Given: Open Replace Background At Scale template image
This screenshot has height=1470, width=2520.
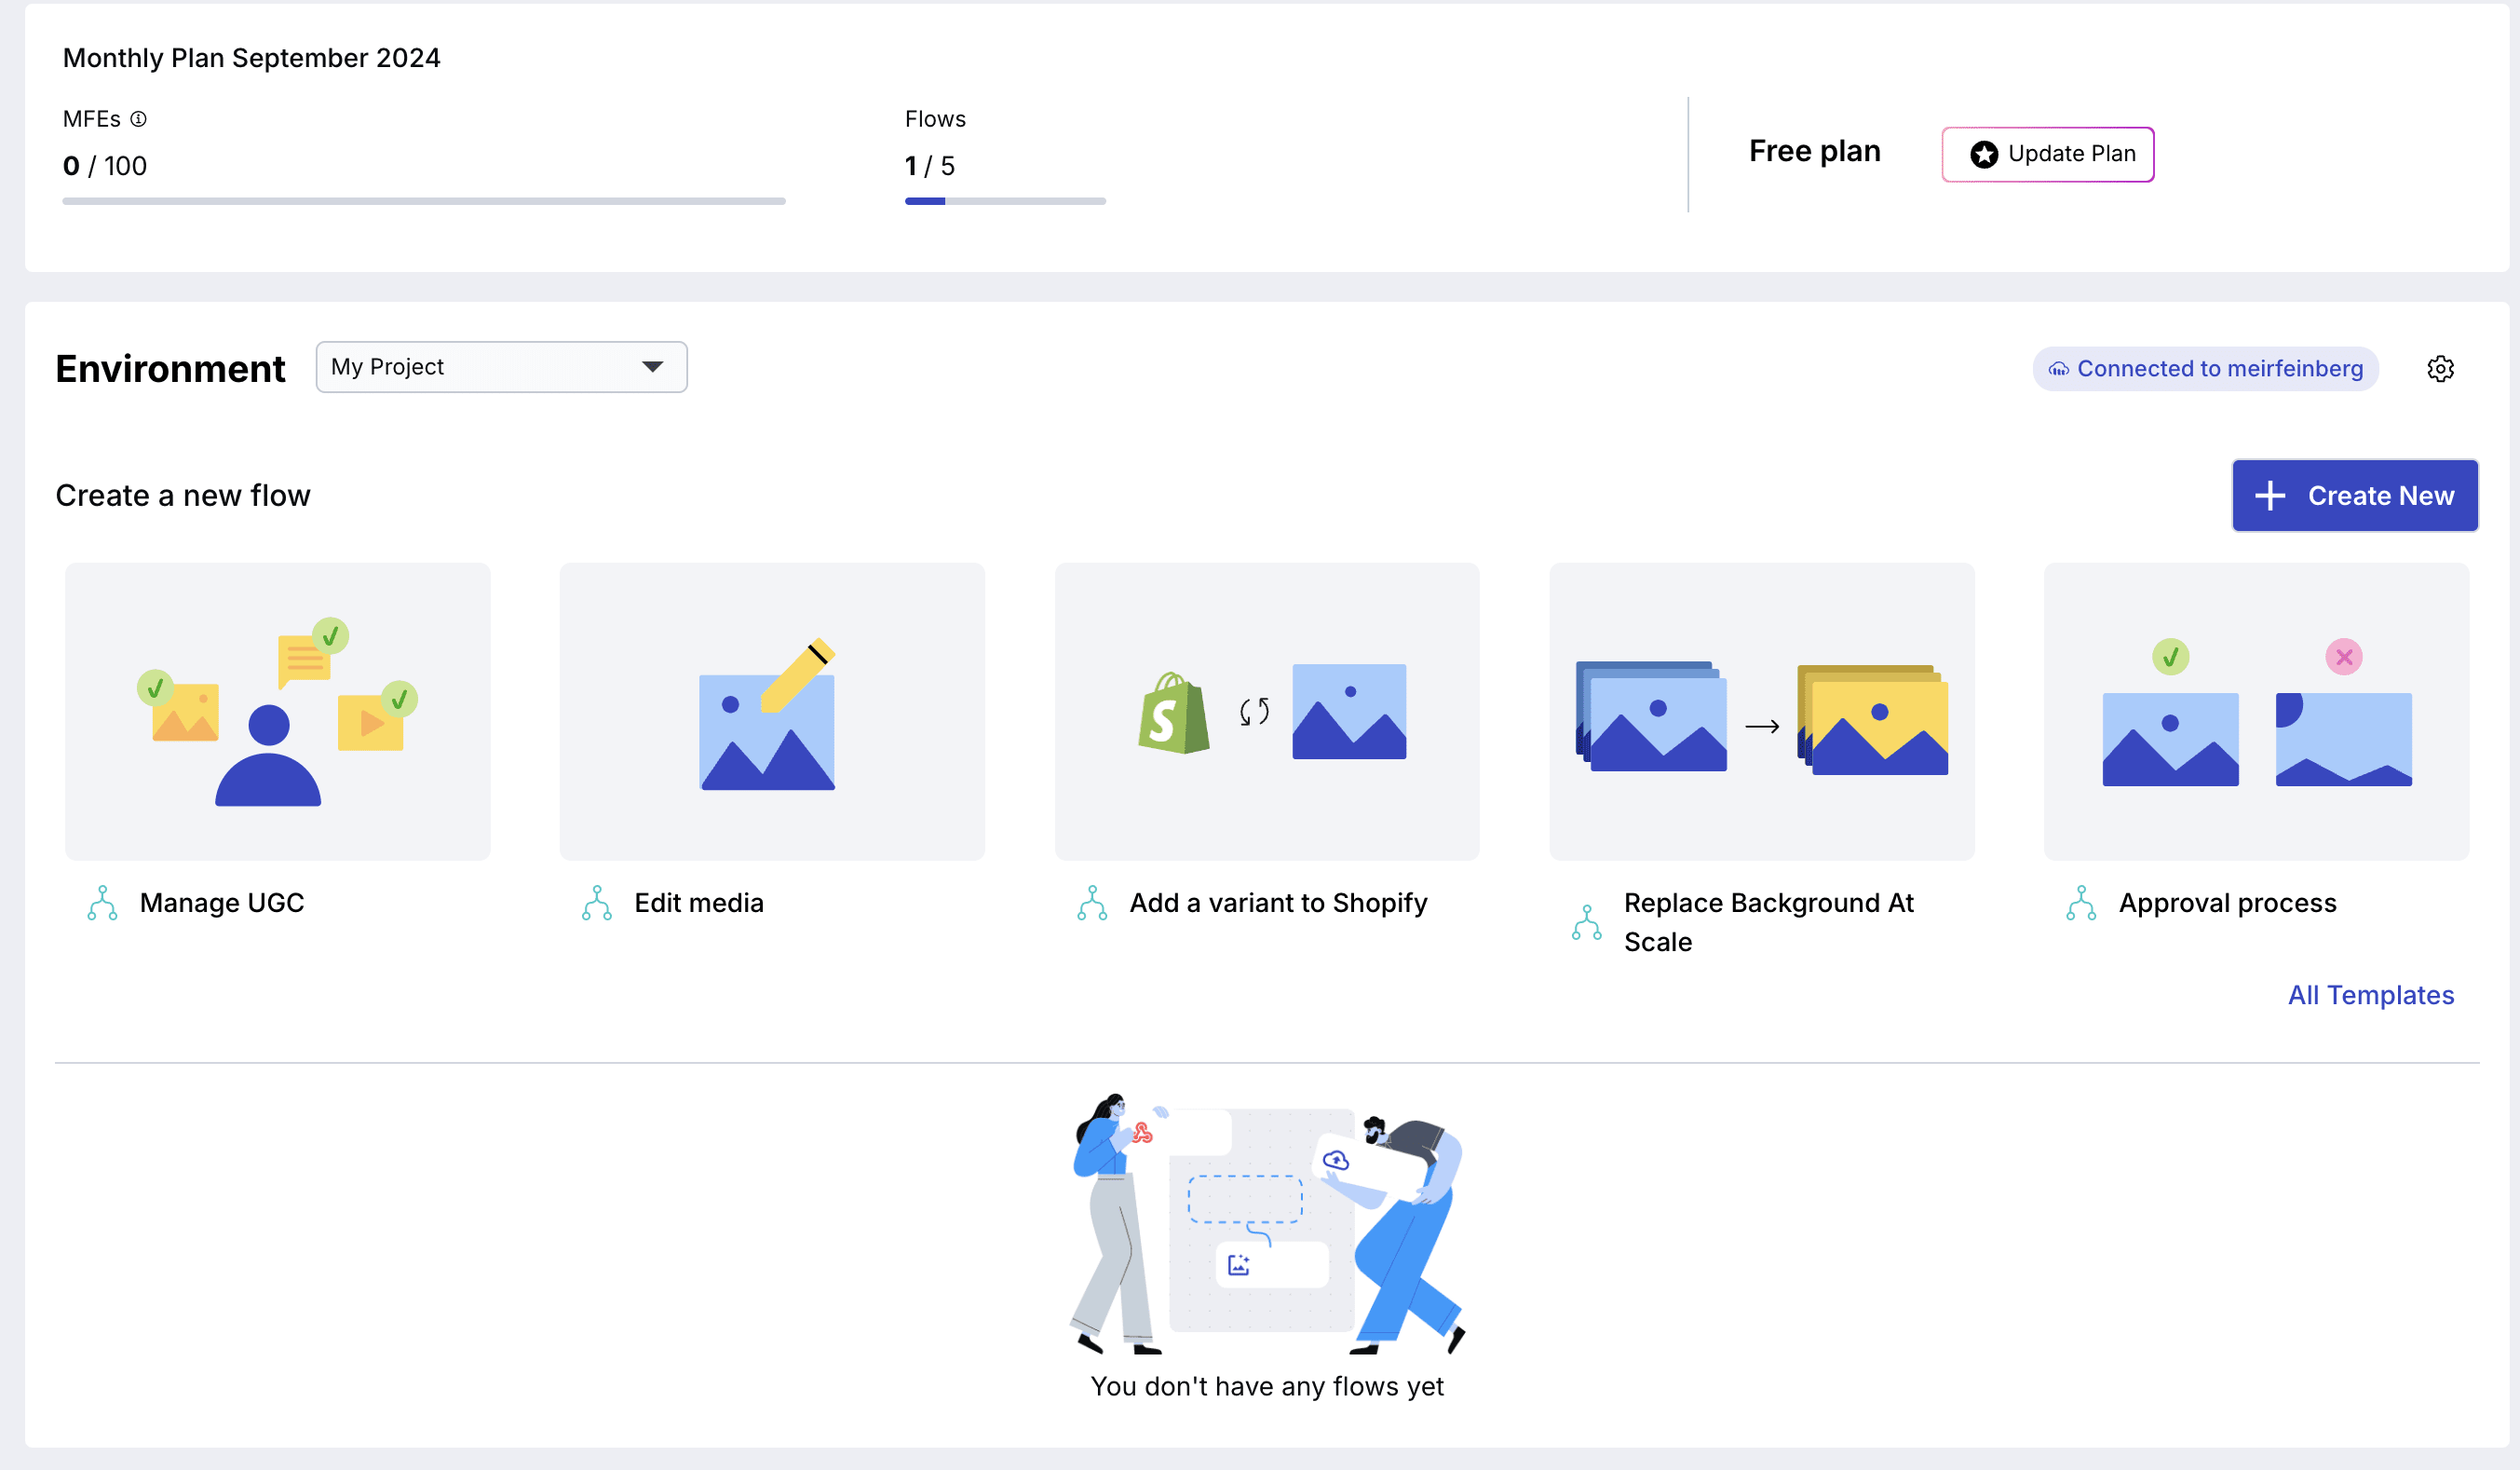Looking at the screenshot, I should [x=1761, y=711].
